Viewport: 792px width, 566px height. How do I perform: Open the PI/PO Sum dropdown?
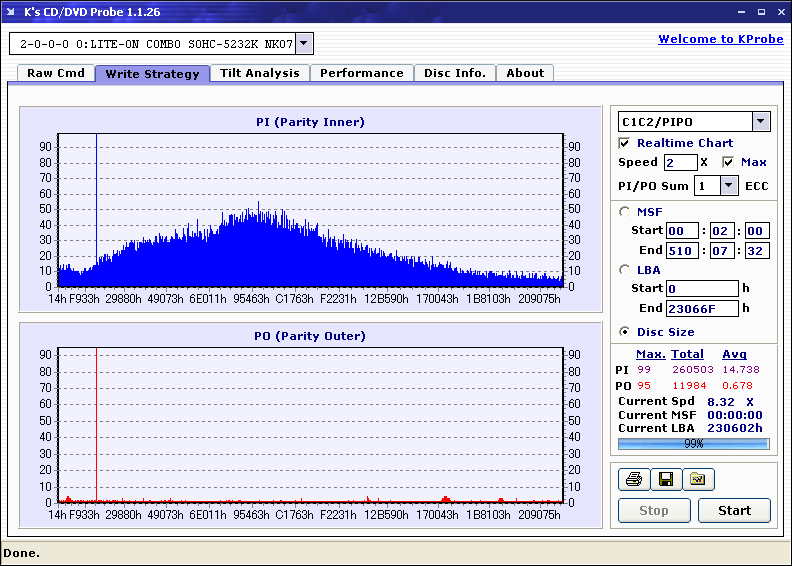click(728, 185)
